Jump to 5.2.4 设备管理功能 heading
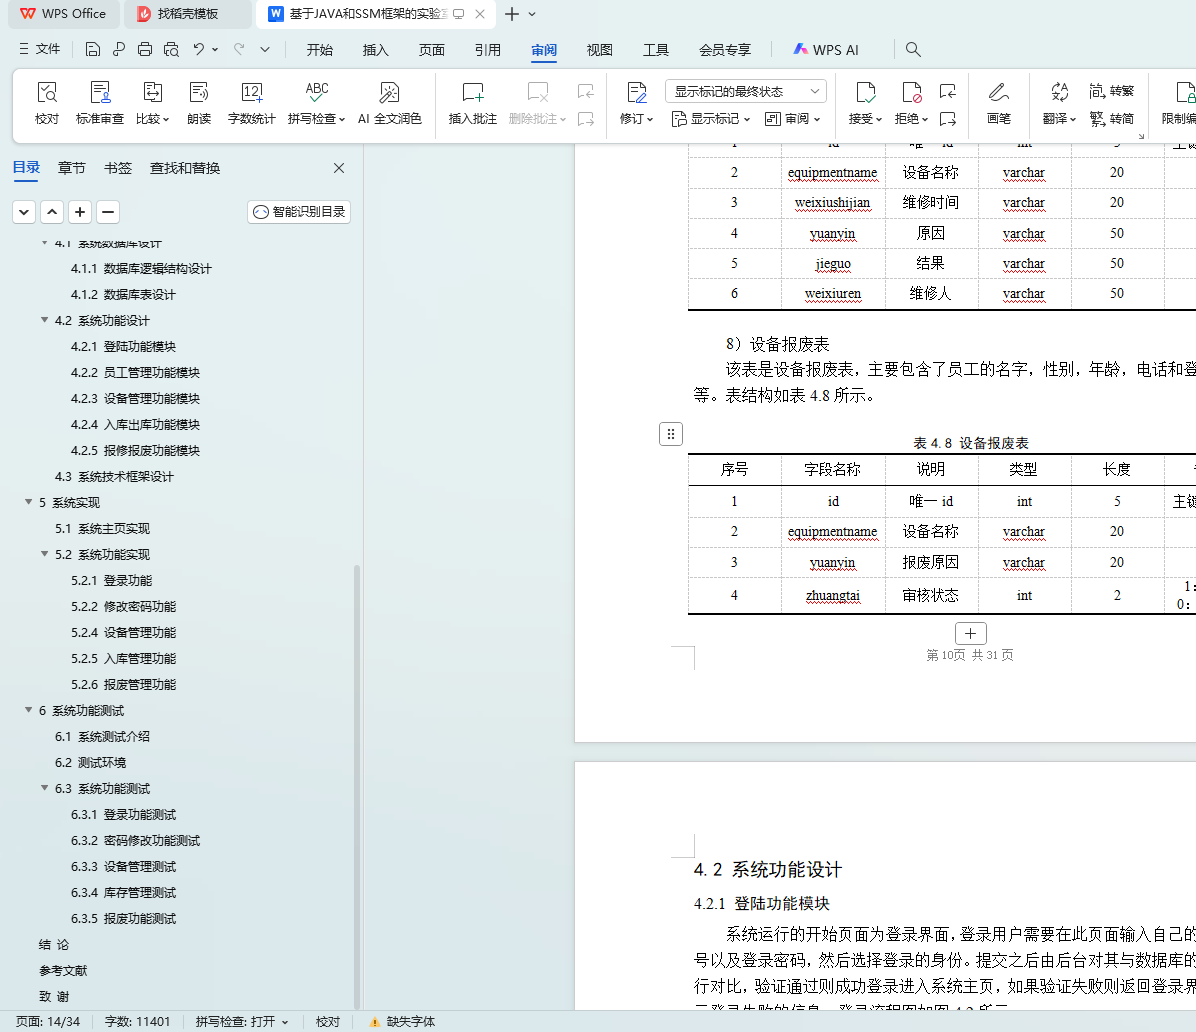 (124, 632)
